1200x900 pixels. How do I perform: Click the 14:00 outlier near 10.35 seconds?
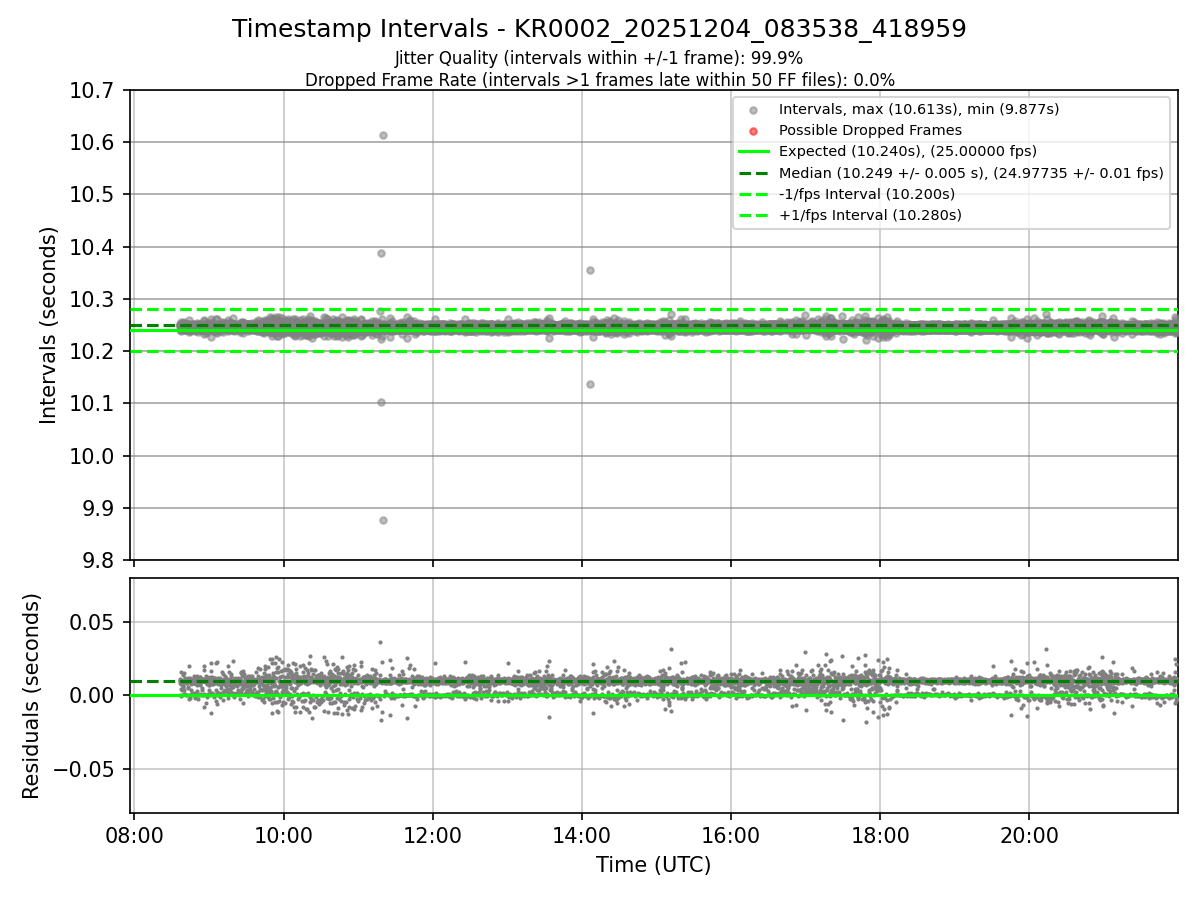(x=590, y=270)
